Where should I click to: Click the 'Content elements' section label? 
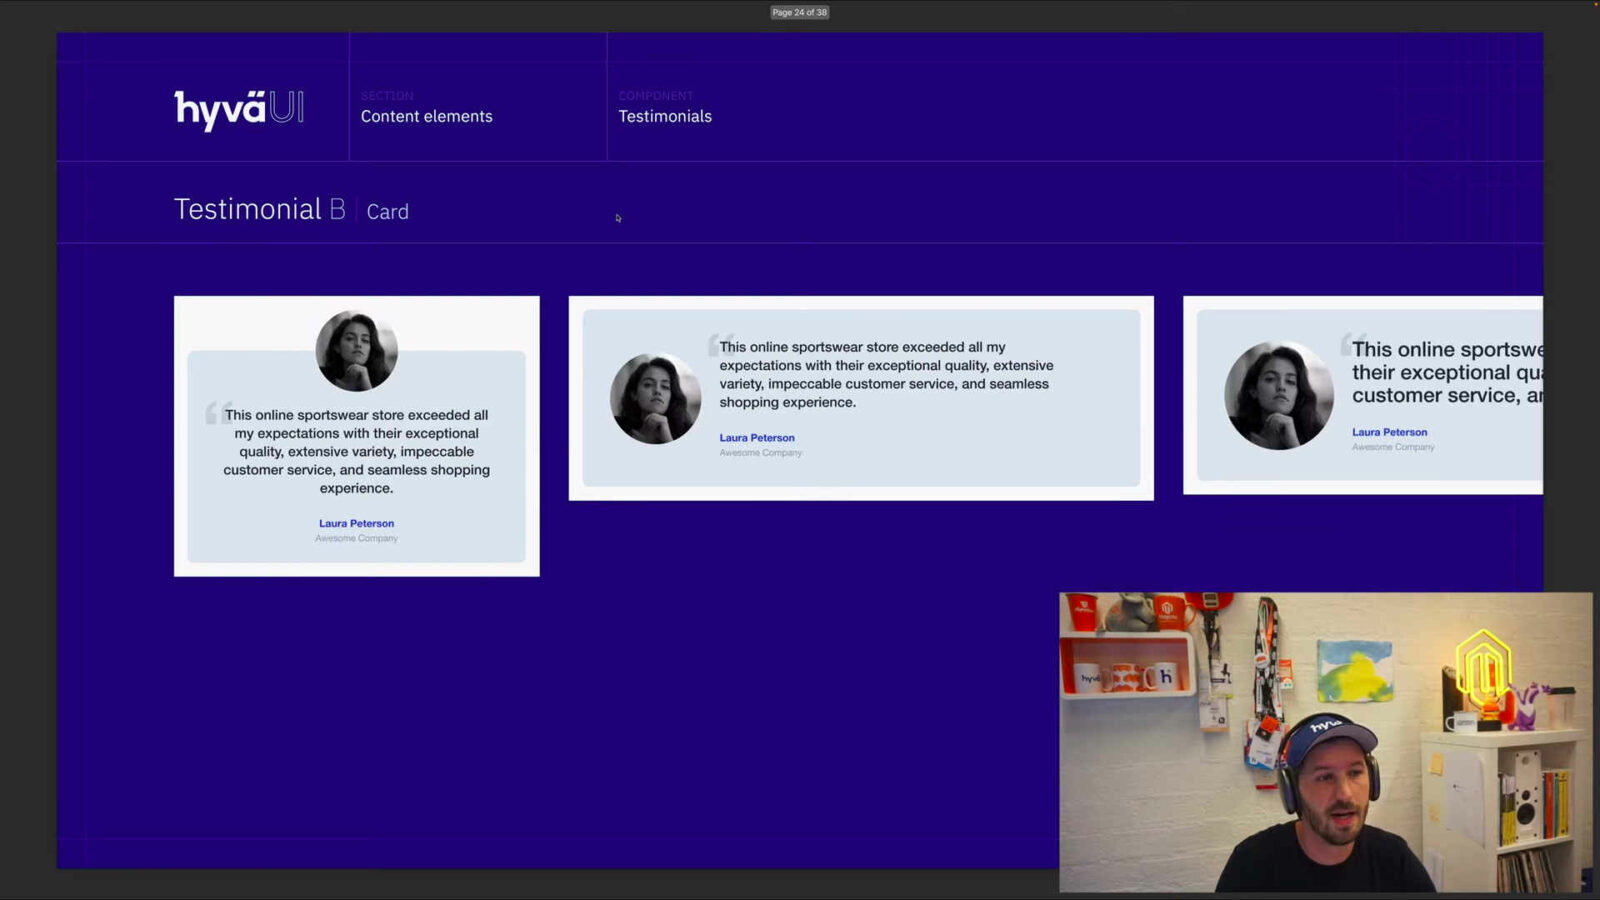pos(427,116)
